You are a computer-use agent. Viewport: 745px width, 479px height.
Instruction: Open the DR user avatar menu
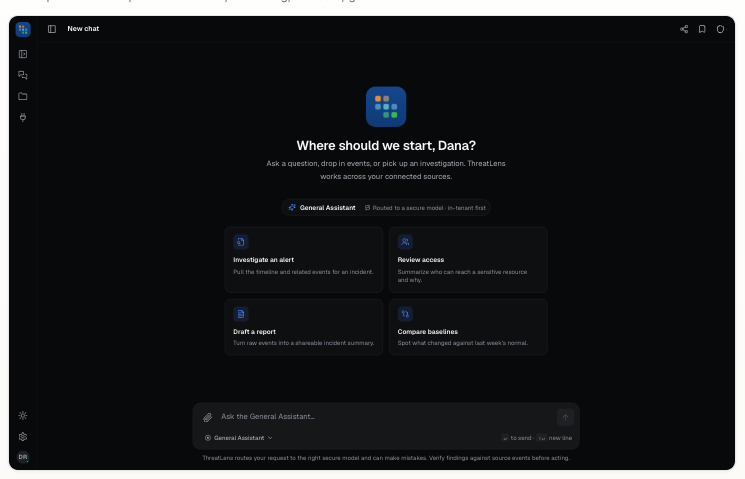pos(23,457)
